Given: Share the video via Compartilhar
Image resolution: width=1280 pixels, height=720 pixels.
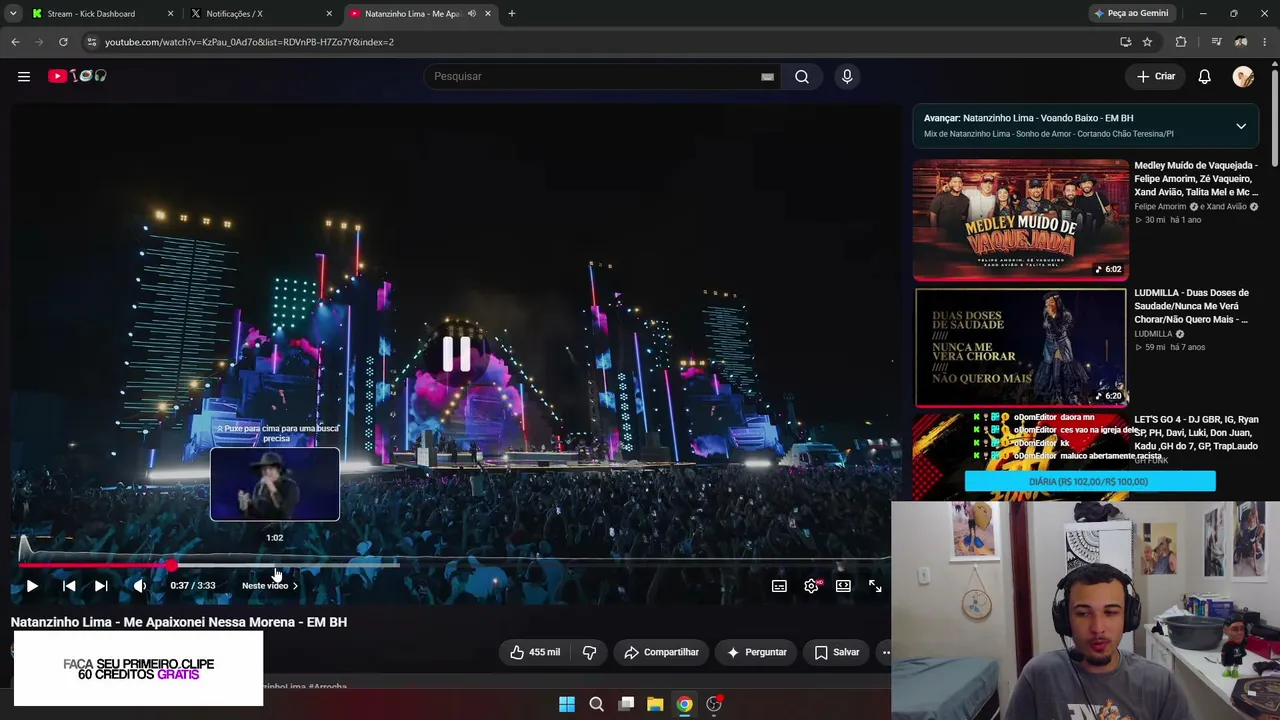Looking at the screenshot, I should pyautogui.click(x=661, y=652).
